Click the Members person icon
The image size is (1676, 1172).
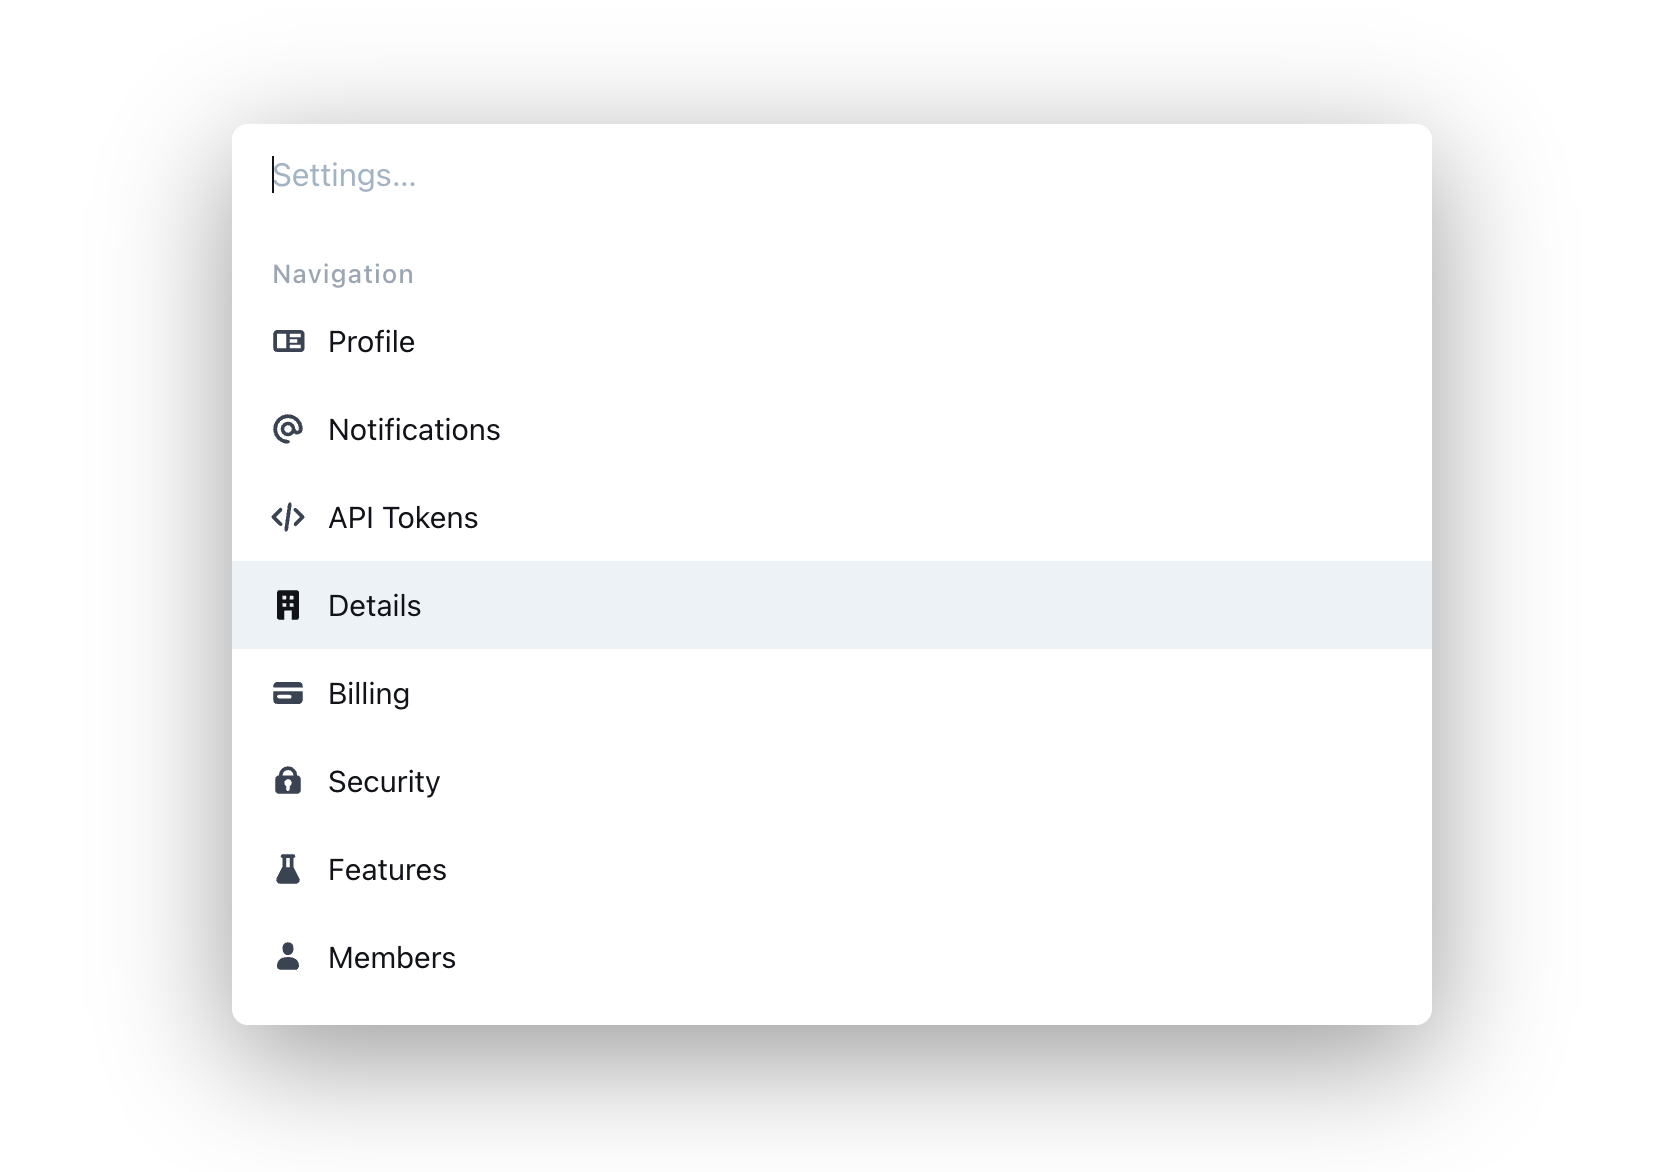click(288, 957)
